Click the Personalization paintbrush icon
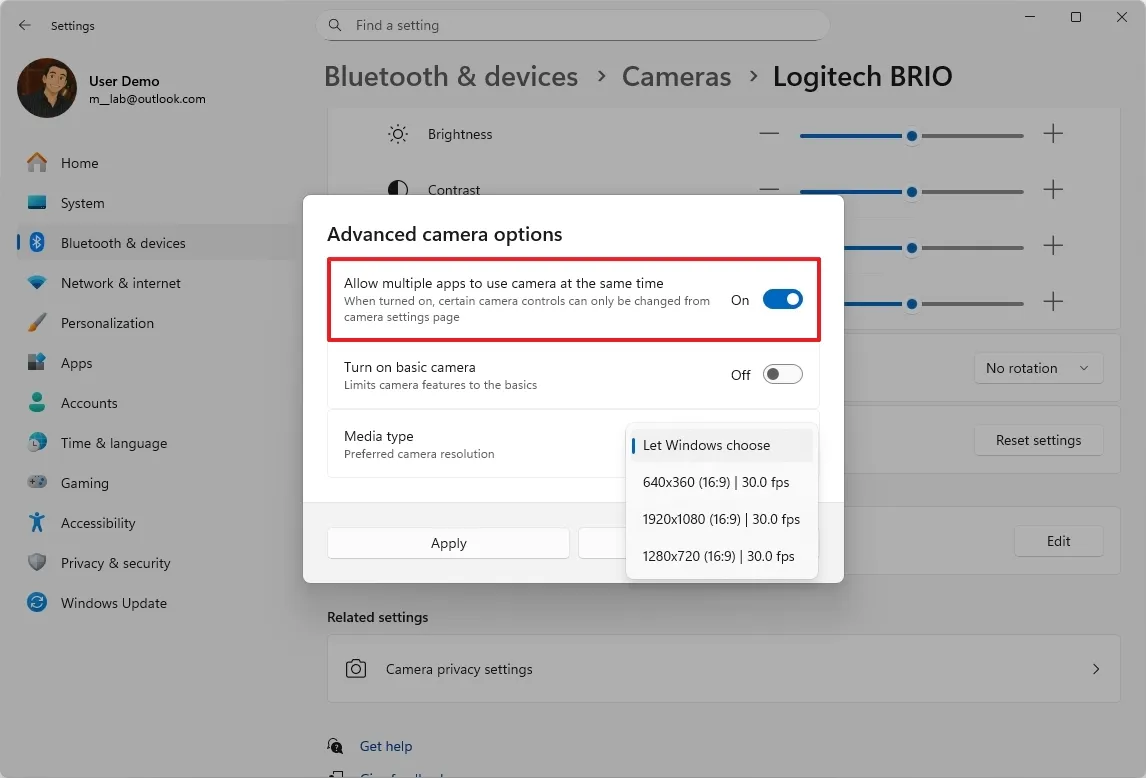The height and width of the screenshot is (778, 1146). point(35,323)
